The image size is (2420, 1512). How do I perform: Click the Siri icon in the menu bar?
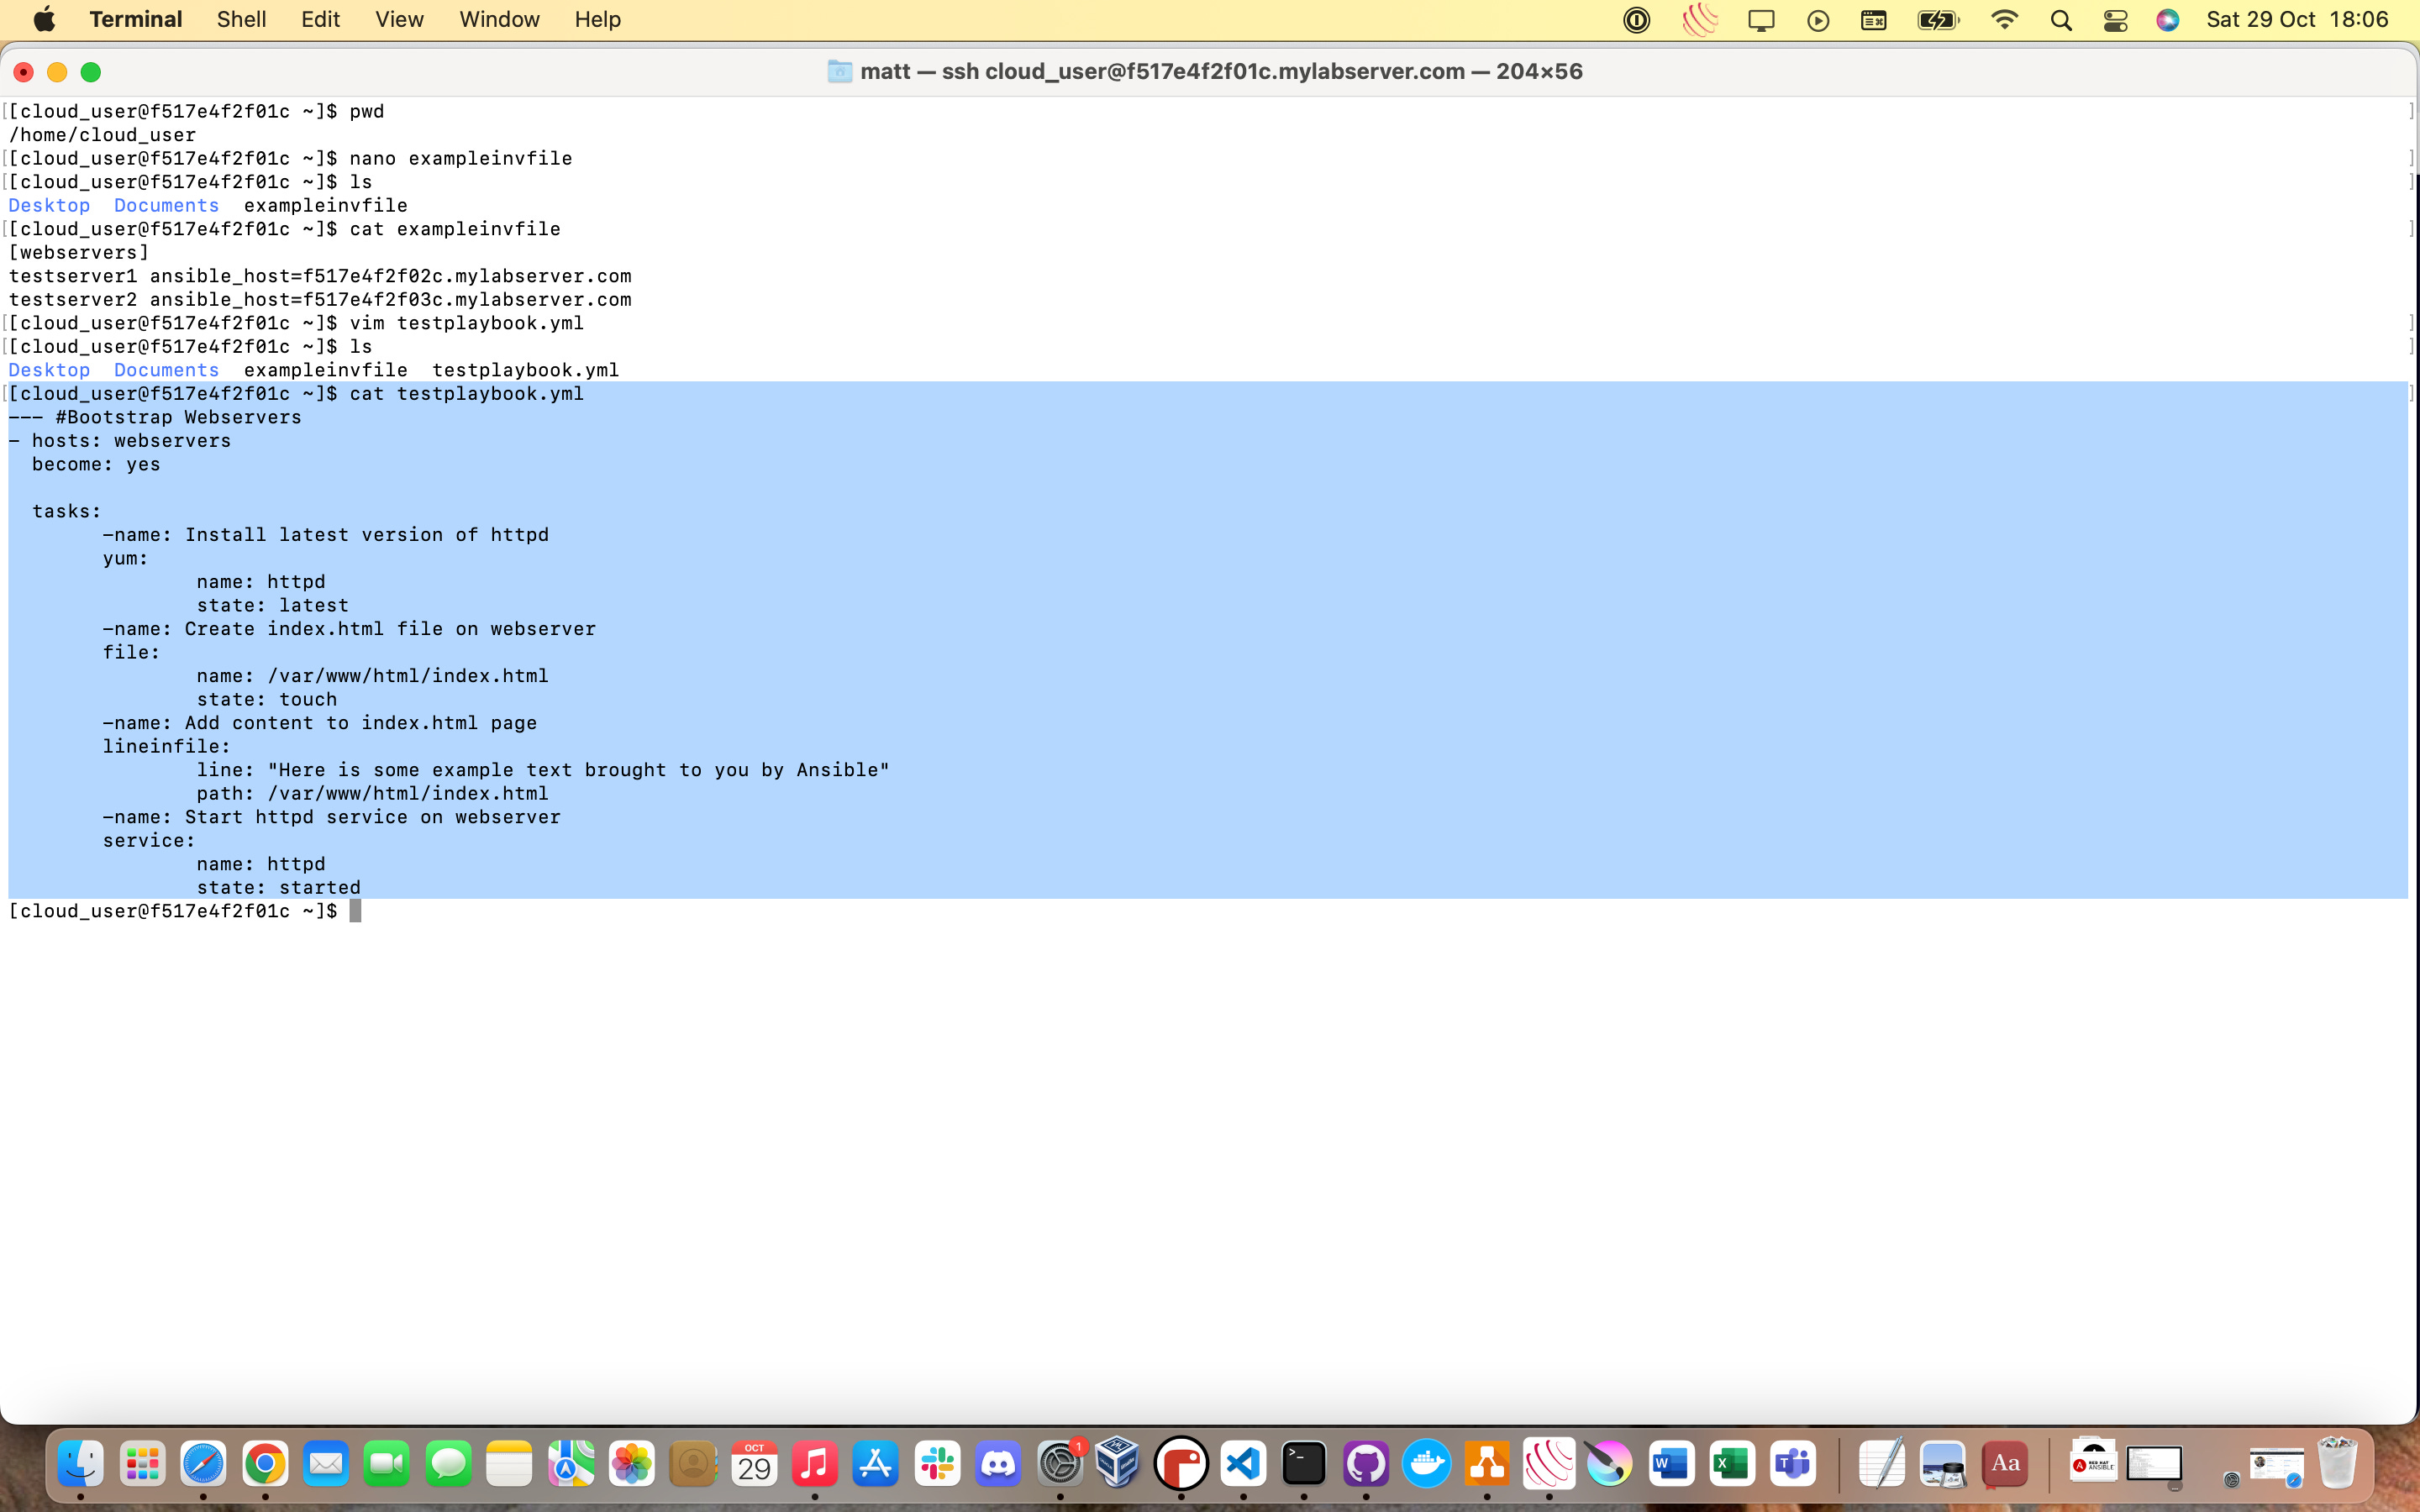point(2167,20)
